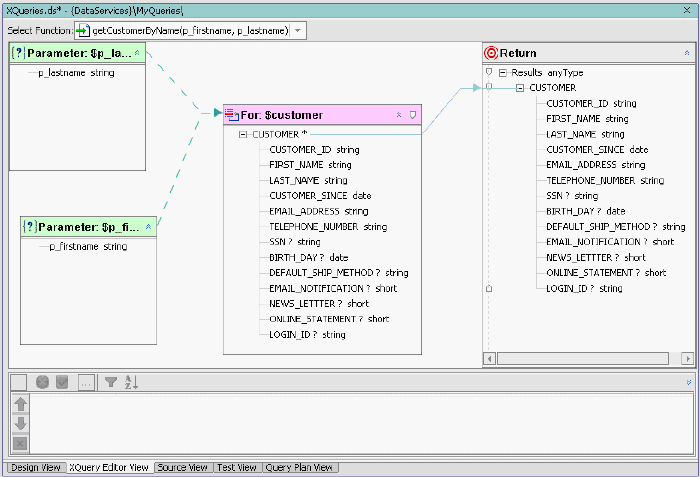Collapse the Results anyType tree node
Screen dimensions: 700x477
(503, 73)
